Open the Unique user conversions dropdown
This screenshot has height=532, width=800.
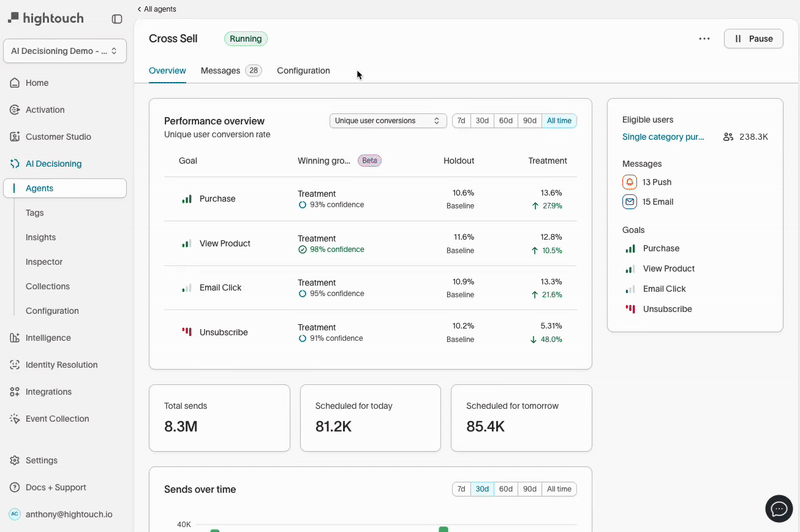coord(388,121)
